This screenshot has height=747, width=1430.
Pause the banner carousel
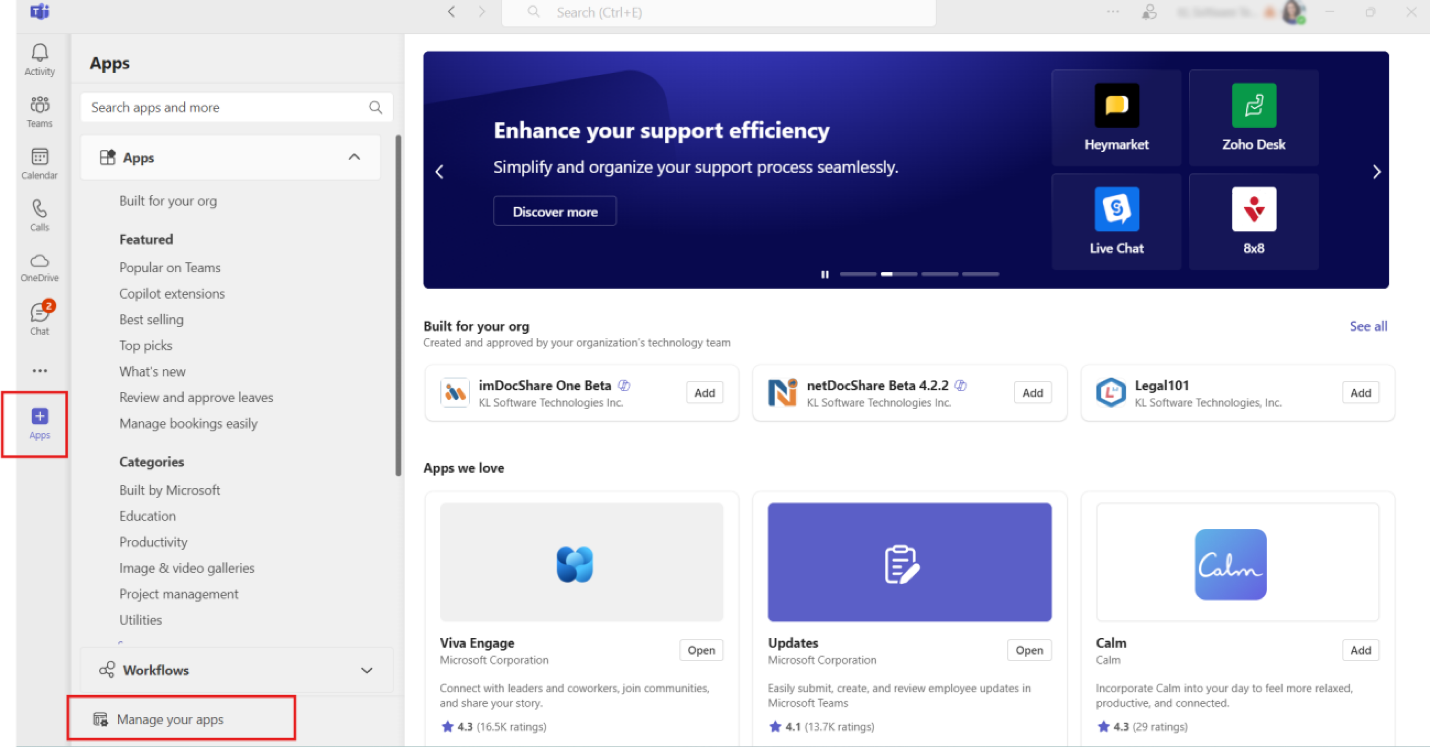(825, 274)
